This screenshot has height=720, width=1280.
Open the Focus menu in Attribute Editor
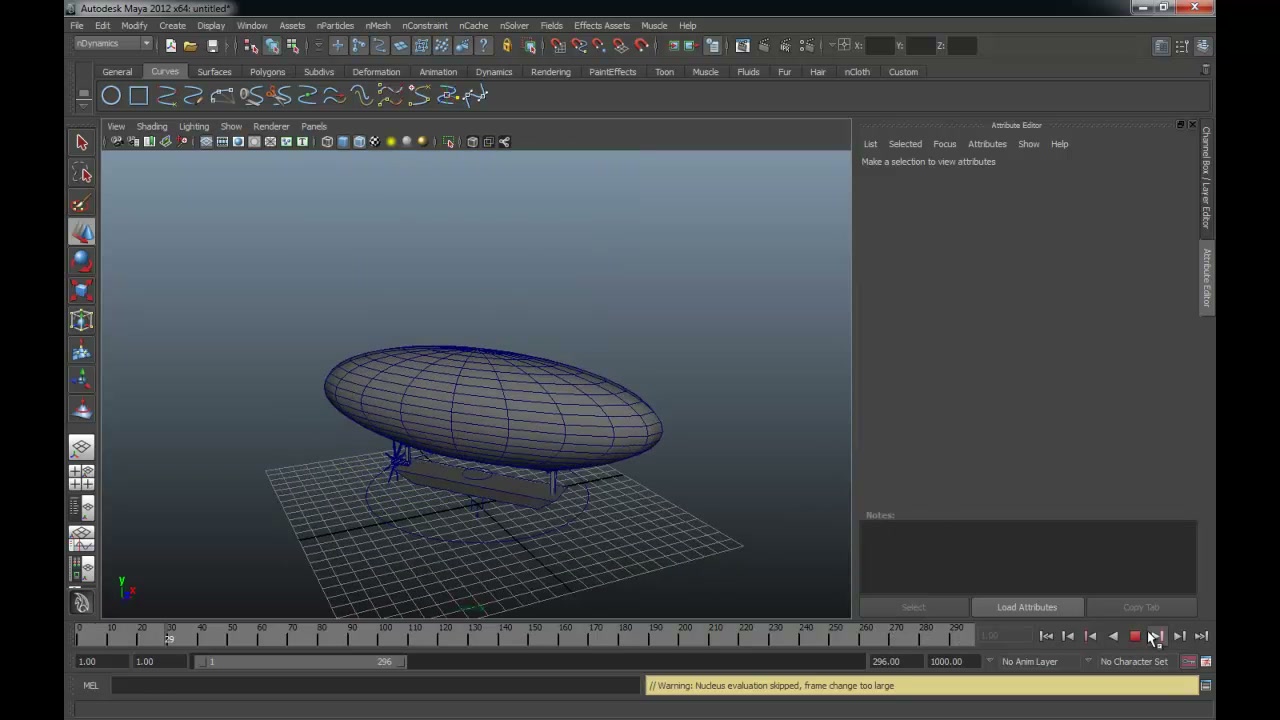click(x=944, y=144)
